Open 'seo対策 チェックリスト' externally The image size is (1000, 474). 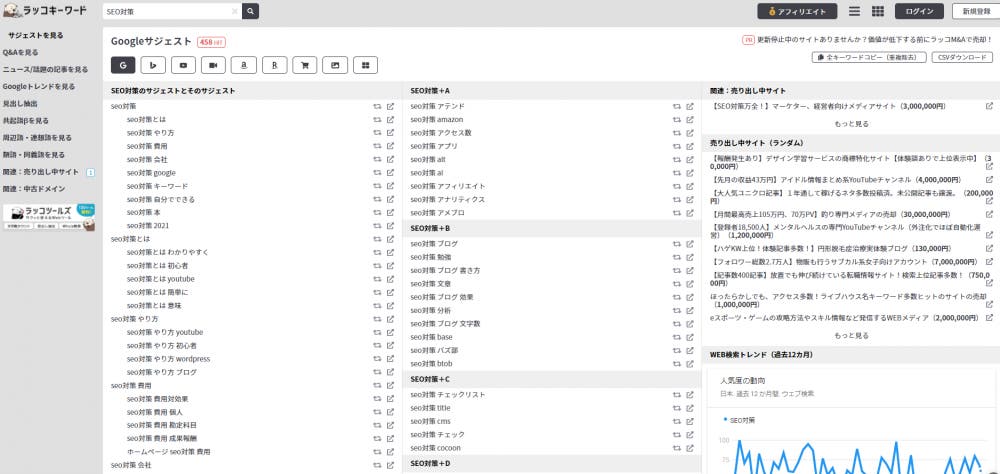pos(689,394)
